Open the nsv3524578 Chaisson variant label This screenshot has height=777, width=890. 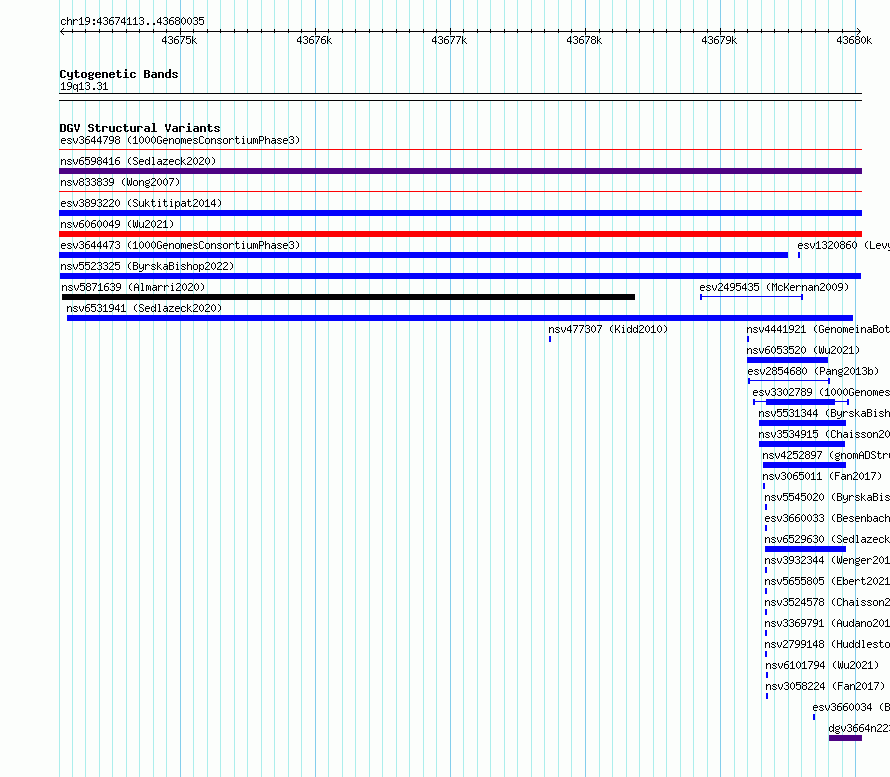(x=827, y=602)
